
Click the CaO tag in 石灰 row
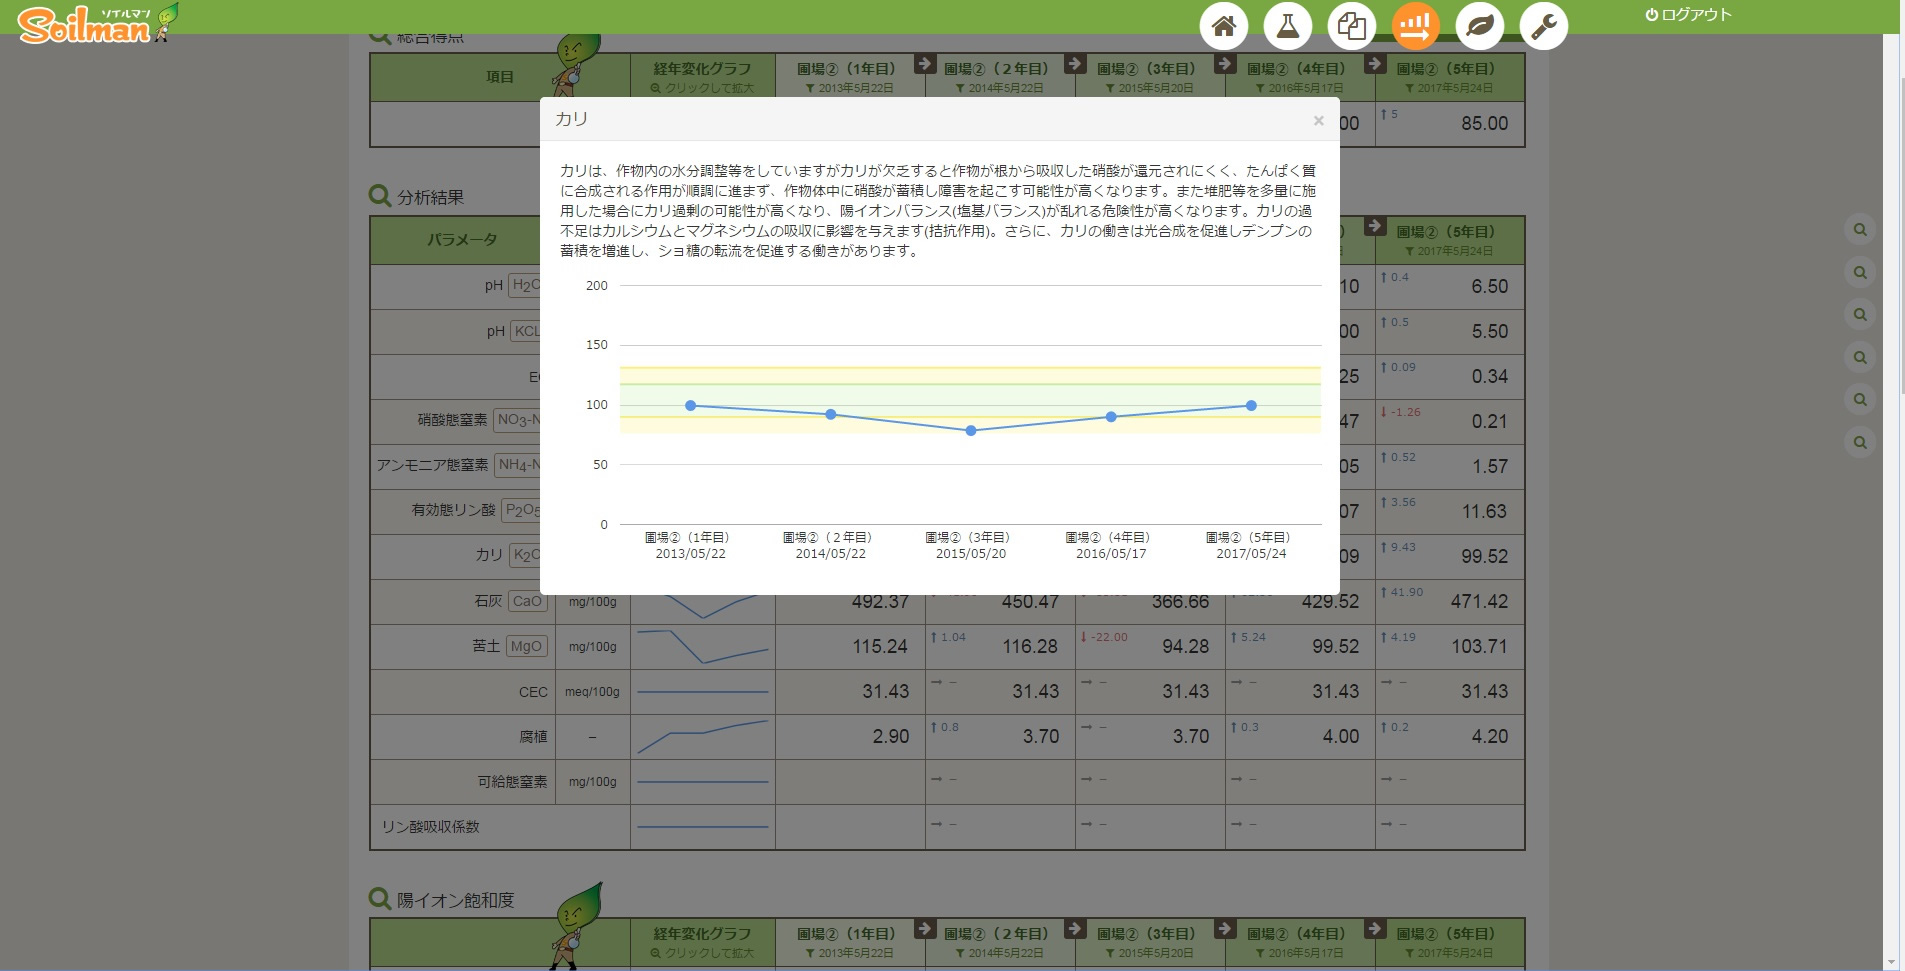point(527,601)
